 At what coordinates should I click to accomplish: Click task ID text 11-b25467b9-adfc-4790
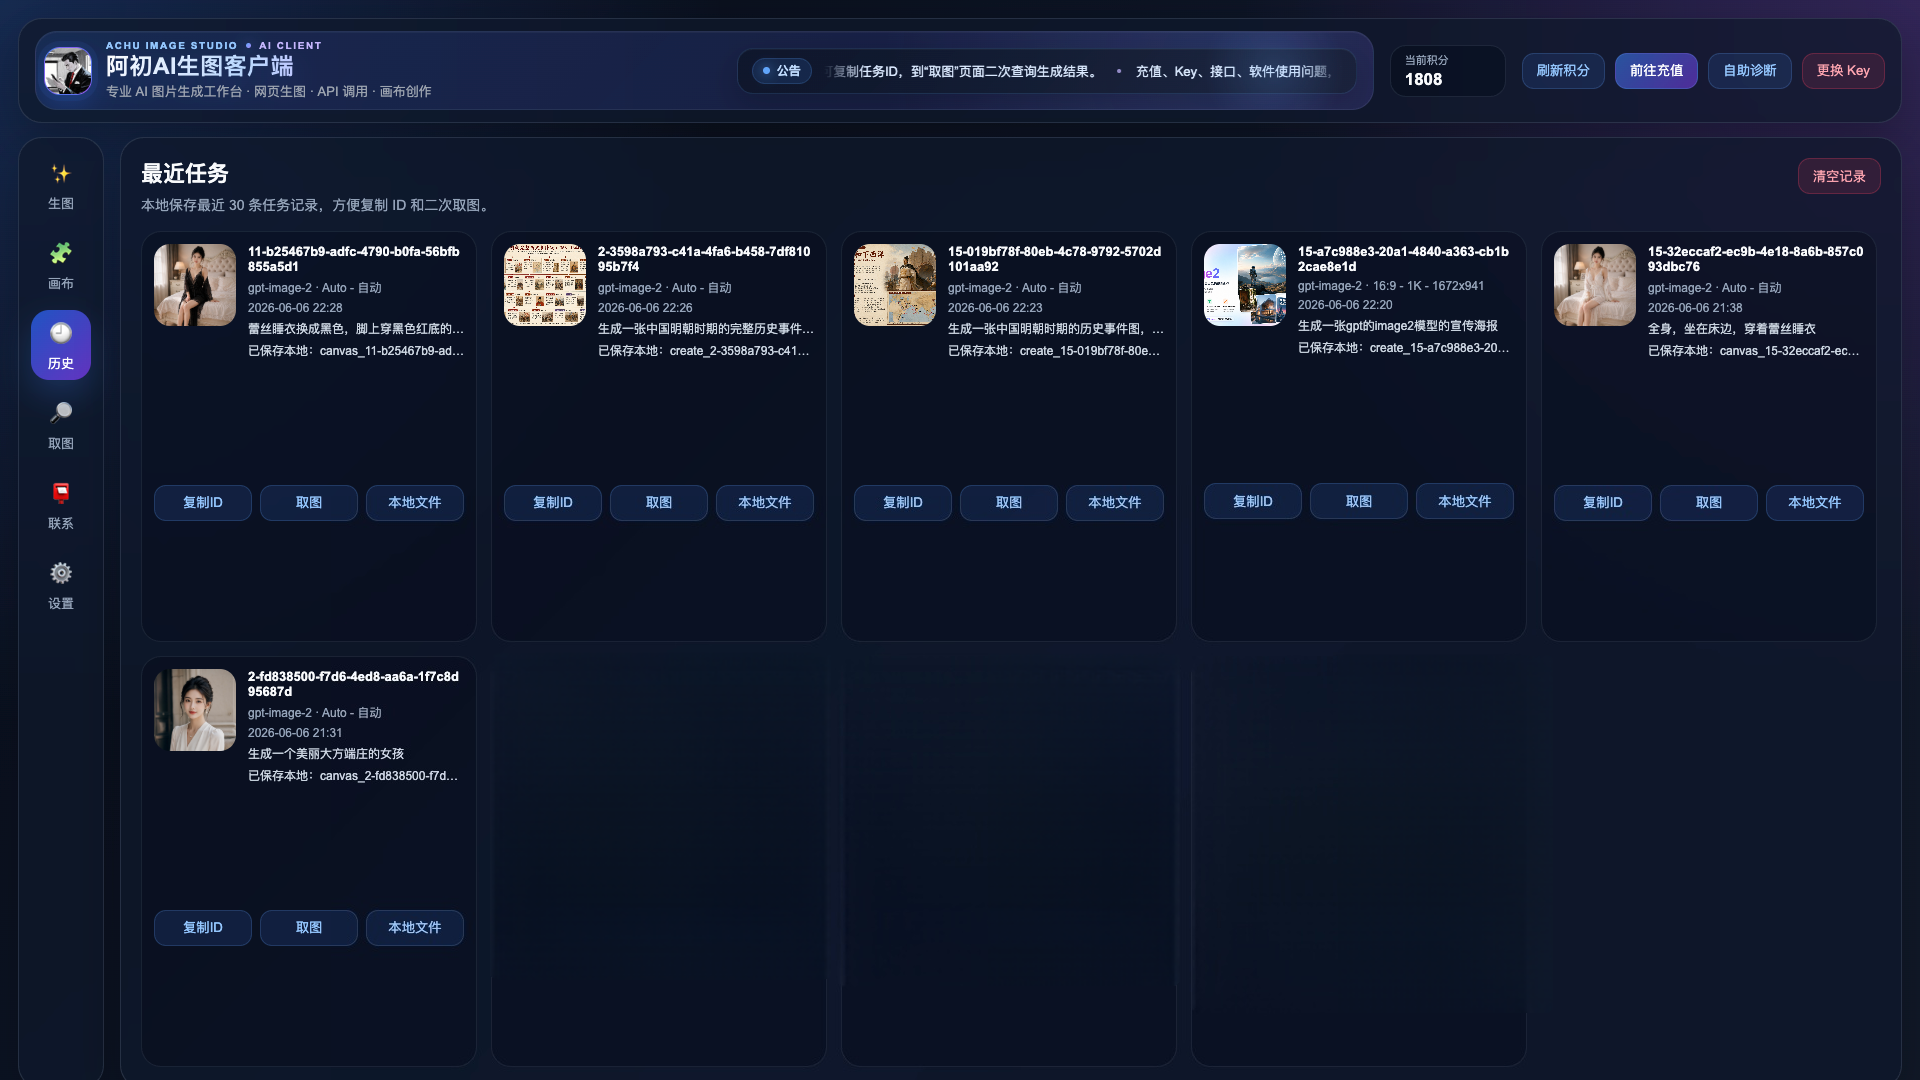(x=354, y=259)
